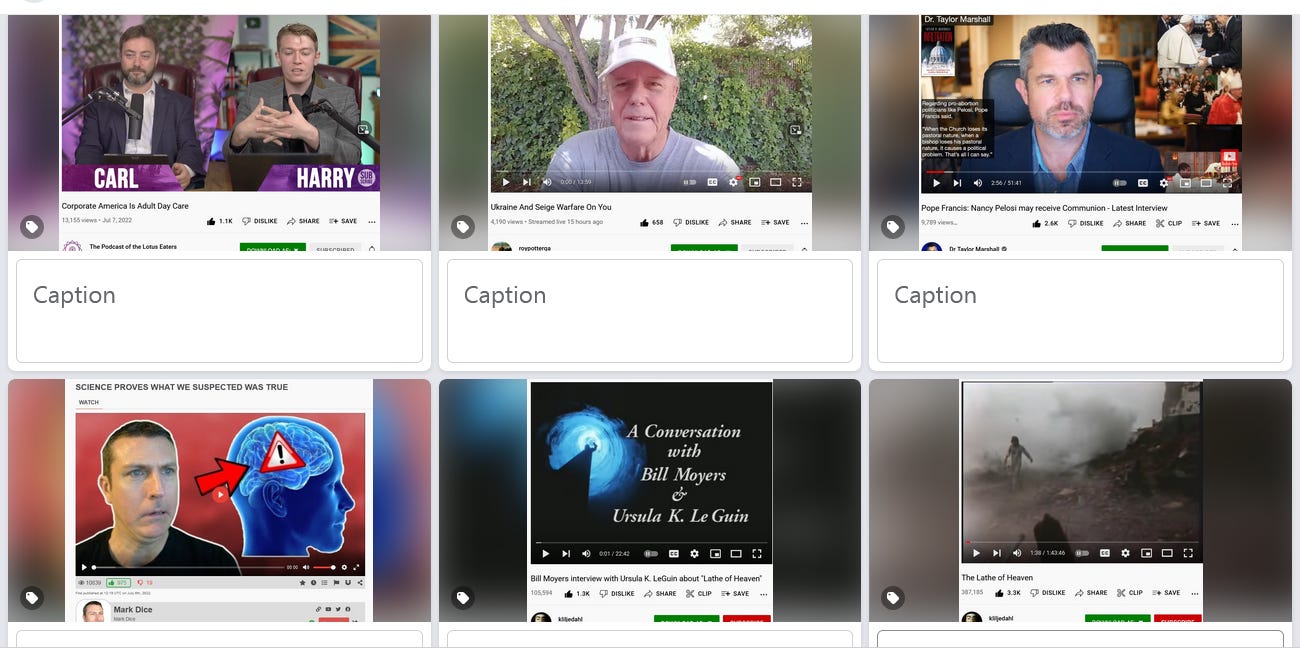This screenshot has width=1300, height=658.
Task: Open three-dot menu on Corporate America video row
Action: [x=372, y=221]
